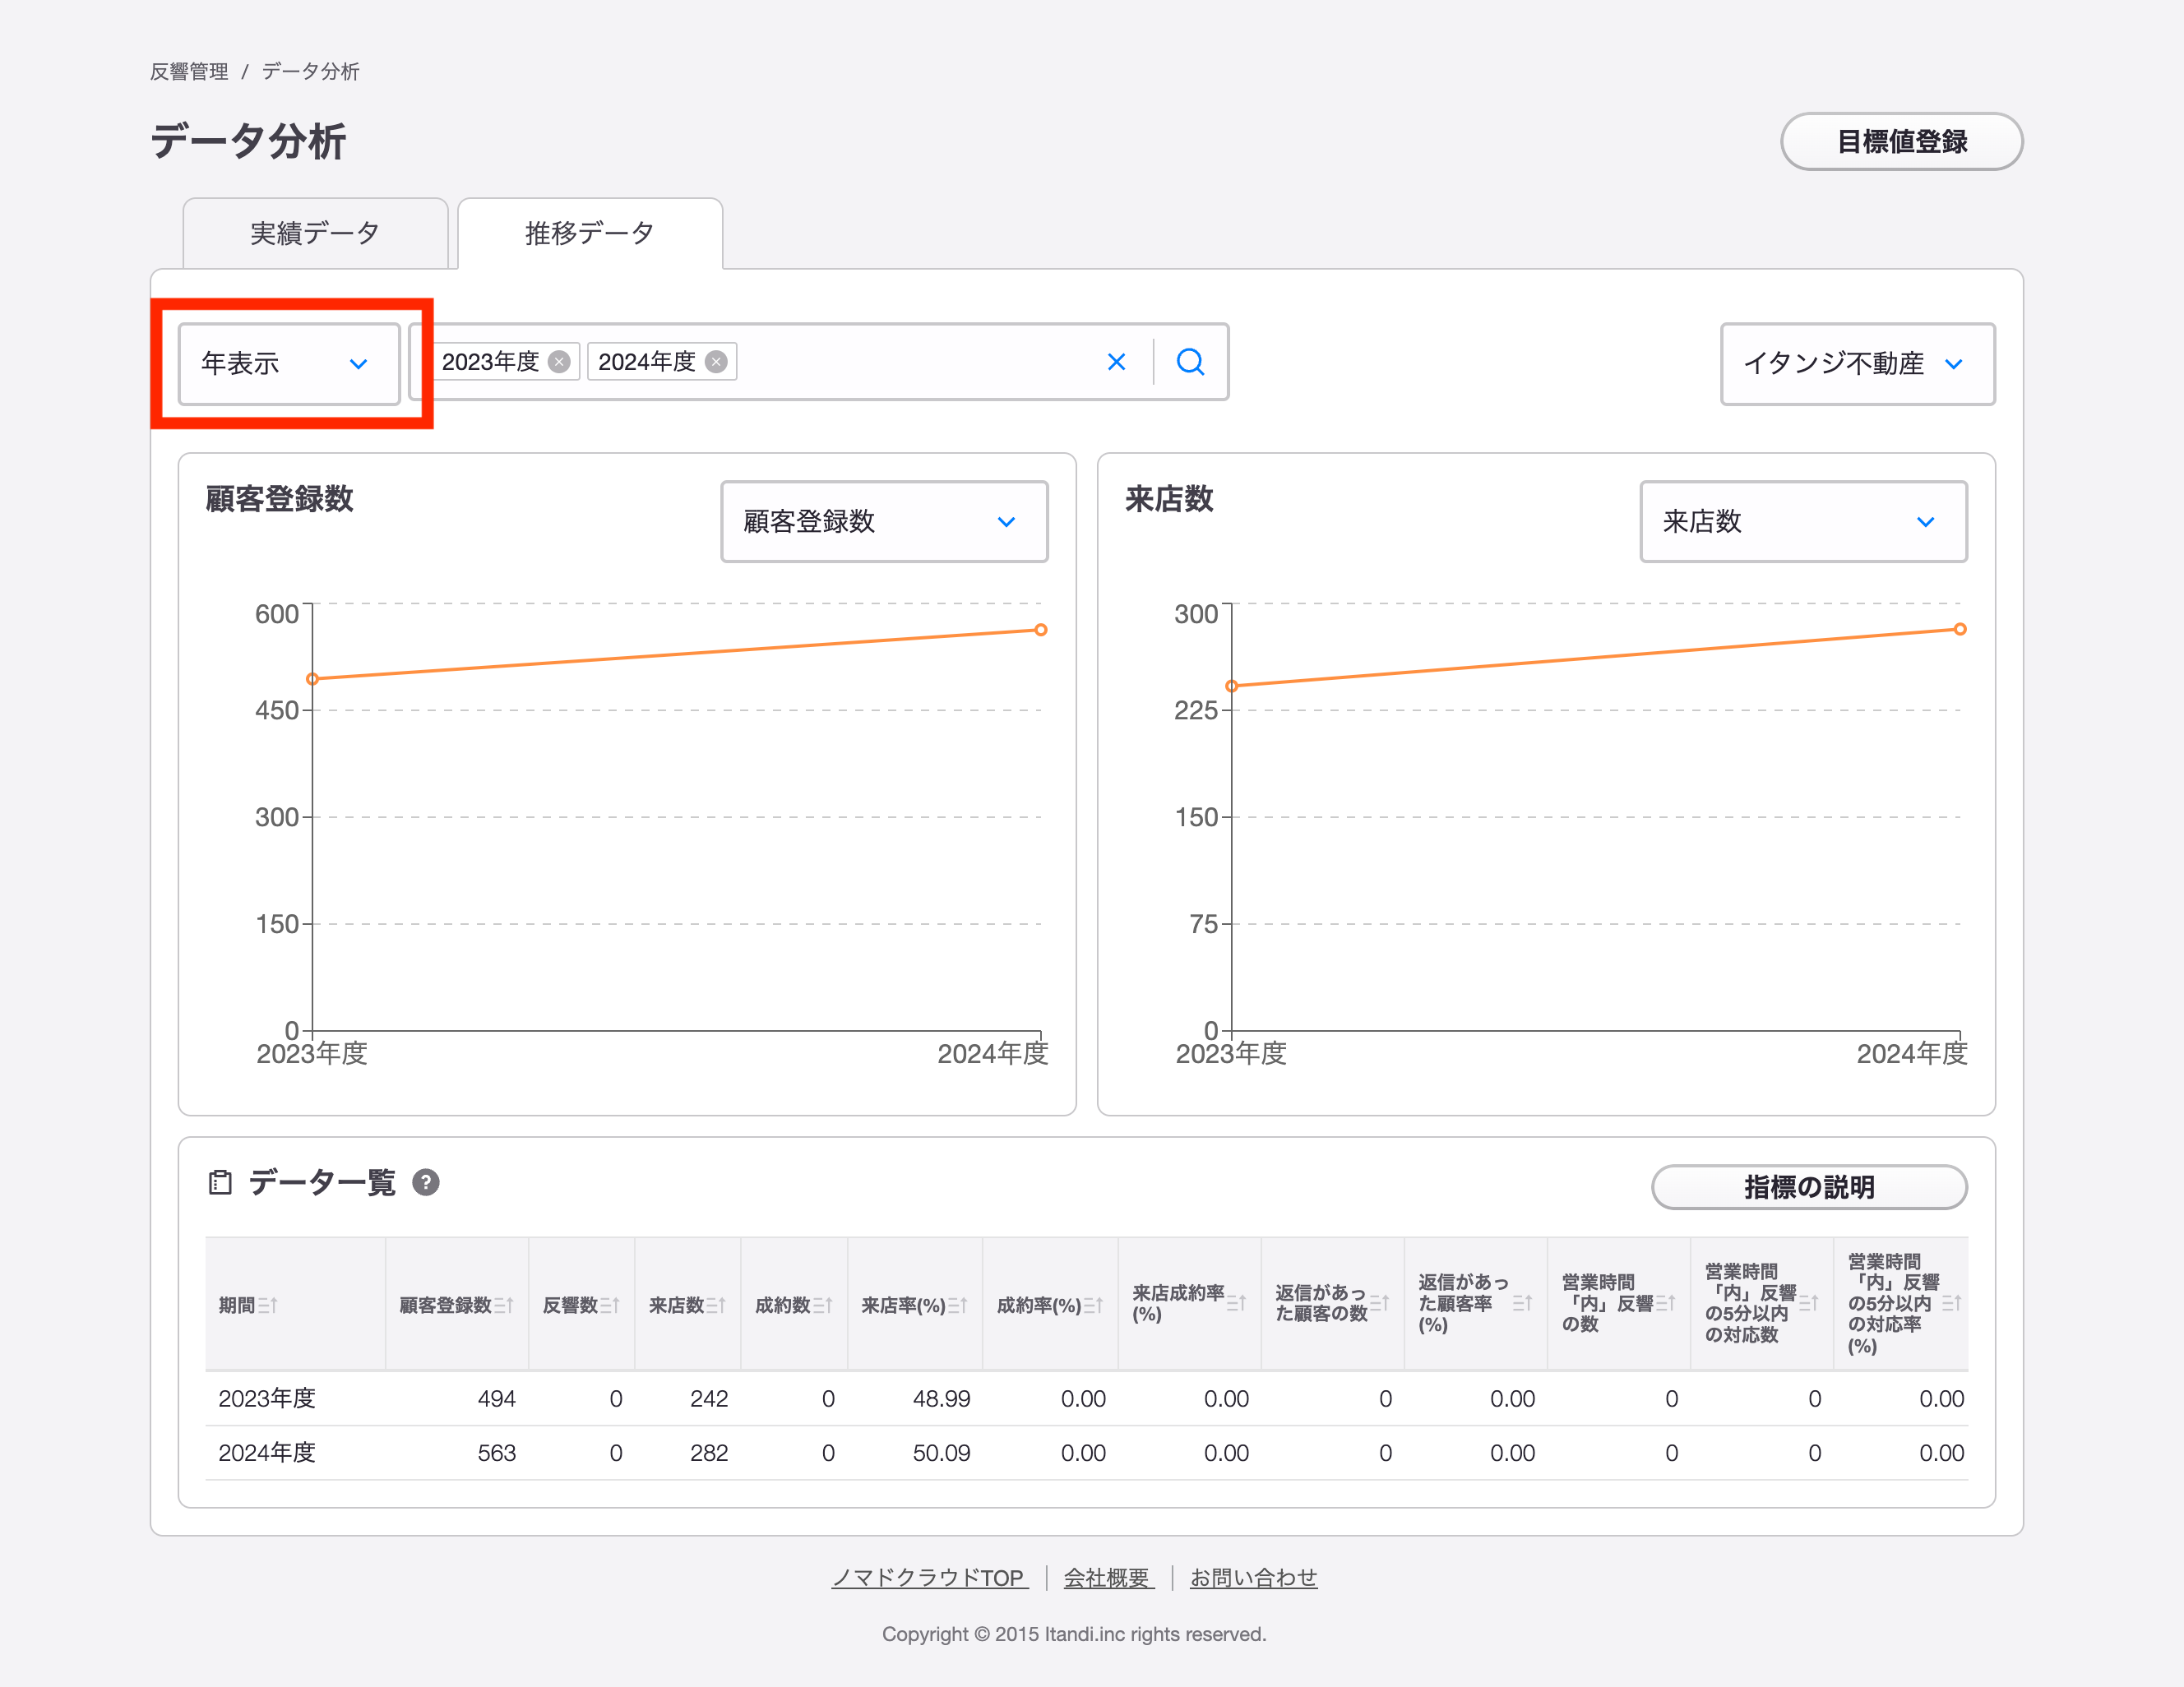Click the 2024年度 data point on 来店数 chart

[x=1960, y=629]
